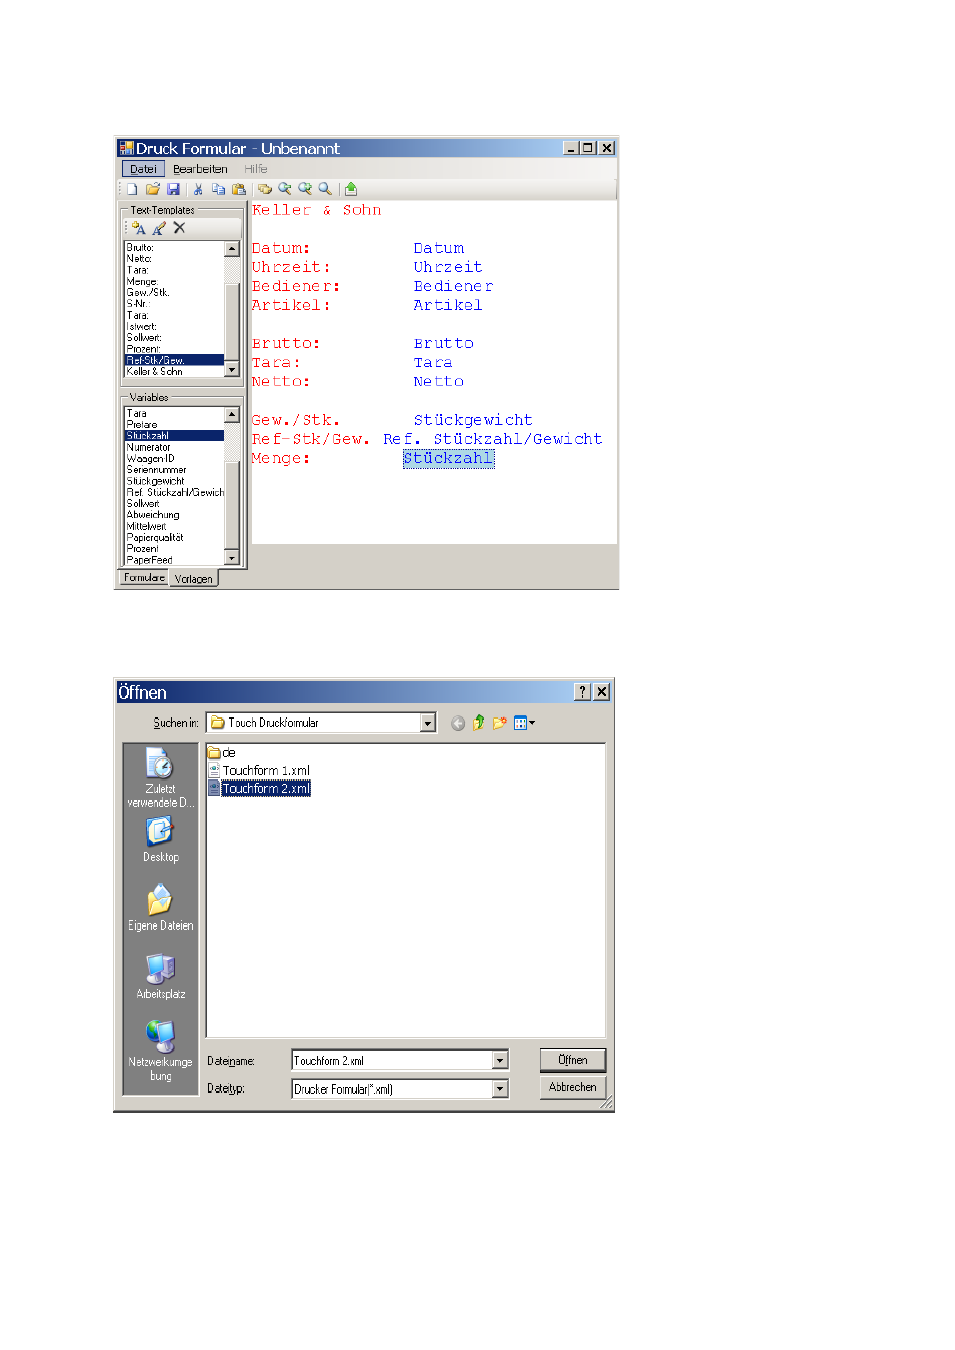The height and width of the screenshot is (1350, 955).
Task: Click the Abbrechen button
Action: point(573,1087)
